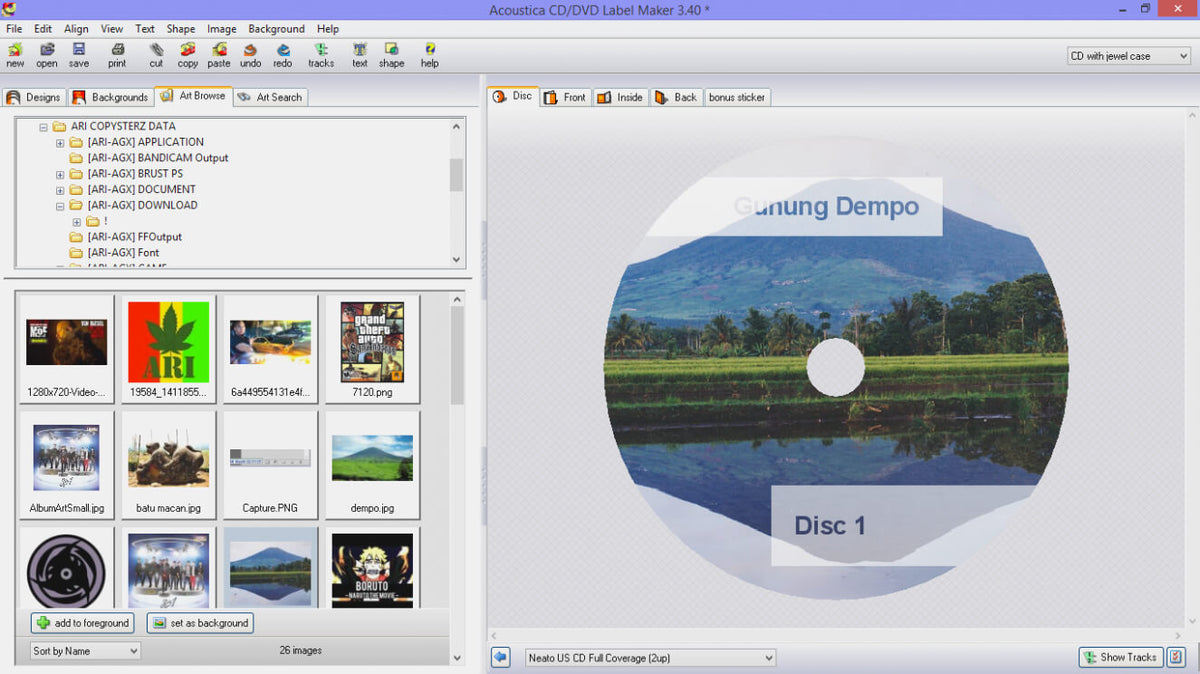Click the add to foreground button
Image resolution: width=1200 pixels, height=674 pixels.
click(x=83, y=623)
